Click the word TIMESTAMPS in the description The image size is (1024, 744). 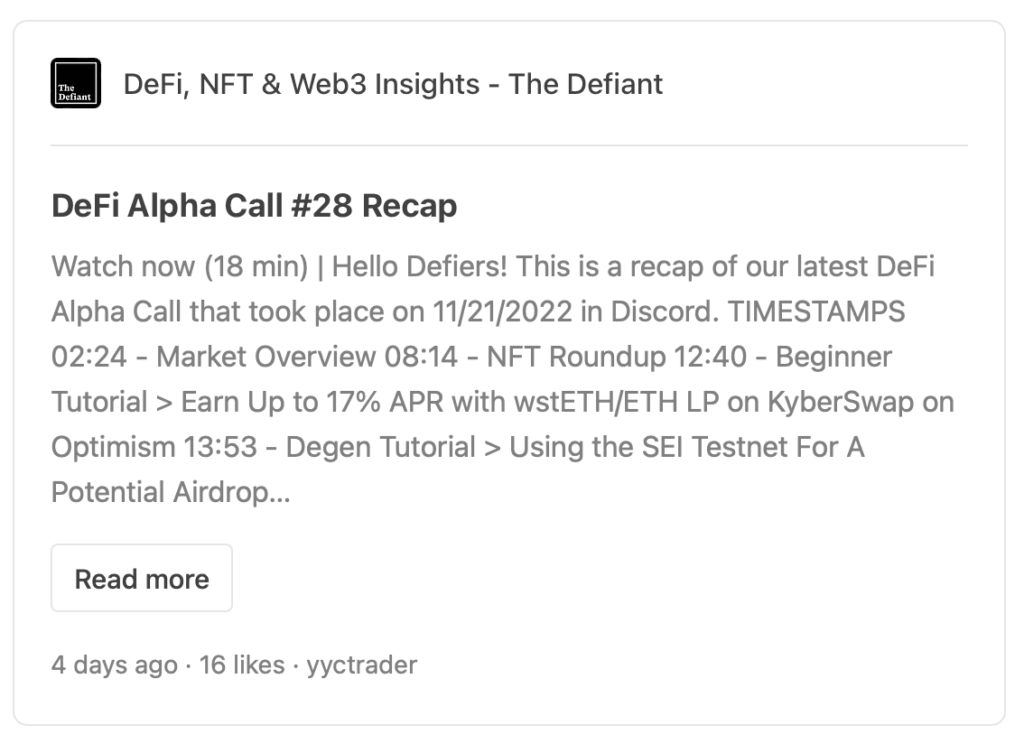tap(816, 312)
